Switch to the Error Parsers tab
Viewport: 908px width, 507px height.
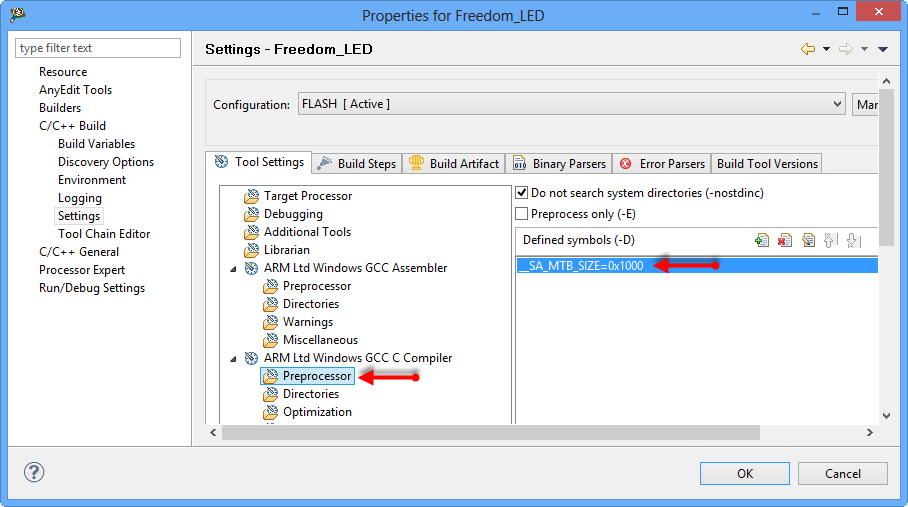coord(663,163)
